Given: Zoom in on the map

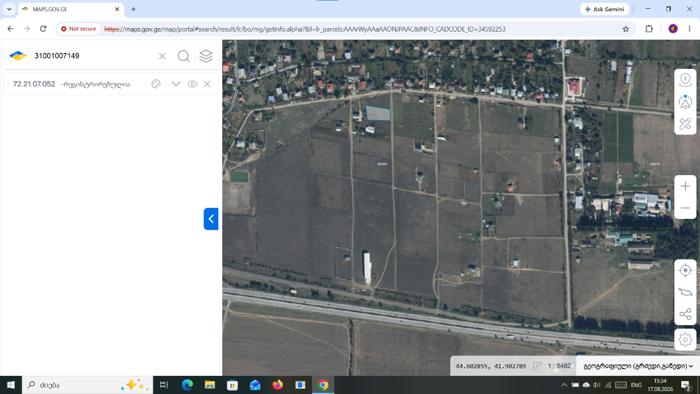Looking at the screenshot, I should pos(685,186).
